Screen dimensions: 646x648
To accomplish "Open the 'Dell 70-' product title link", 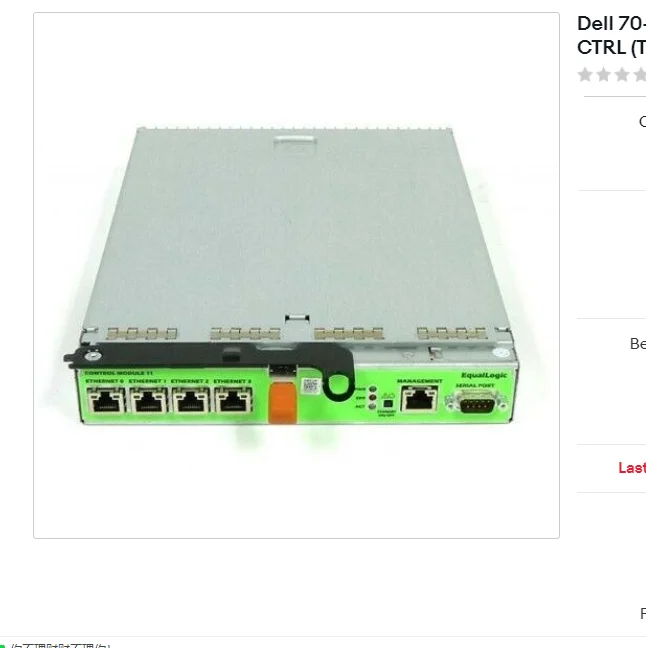I will [x=611, y=24].
